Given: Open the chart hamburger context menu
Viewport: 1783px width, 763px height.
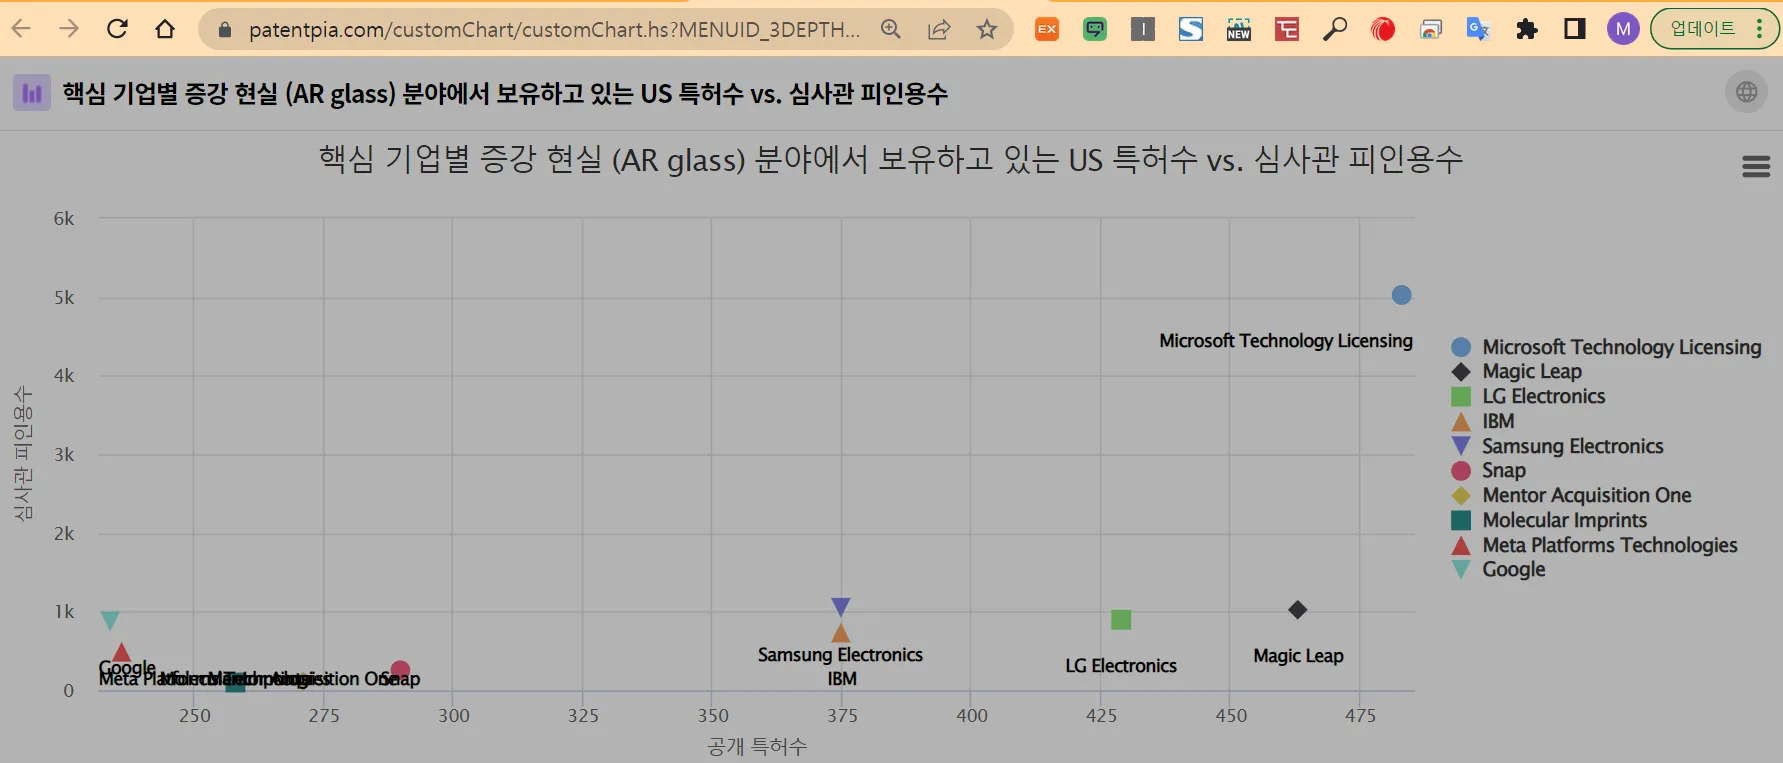Looking at the screenshot, I should [1756, 166].
